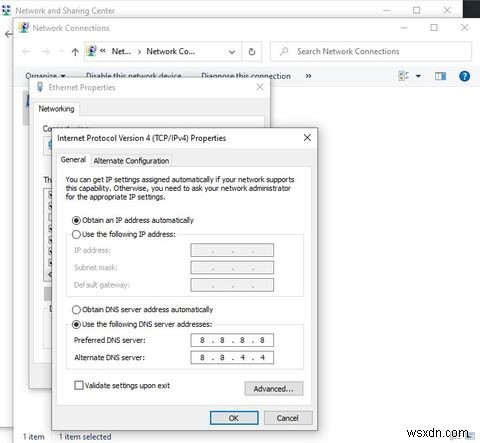The image size is (480, 443).
Task: Close the Ethernet Properties window
Action: 260,87
